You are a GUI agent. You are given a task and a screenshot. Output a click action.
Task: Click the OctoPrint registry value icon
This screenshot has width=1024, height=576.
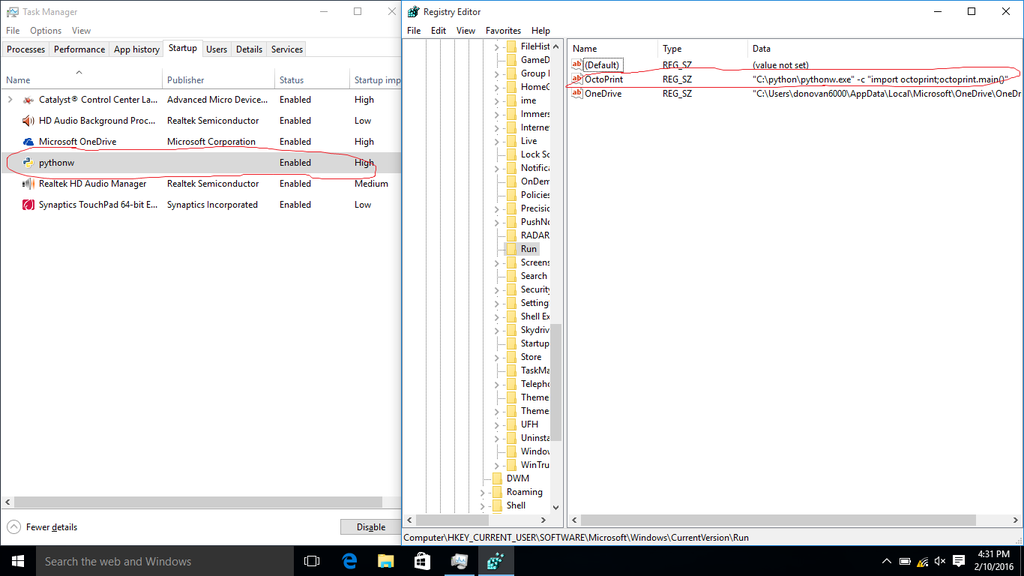tap(577, 79)
